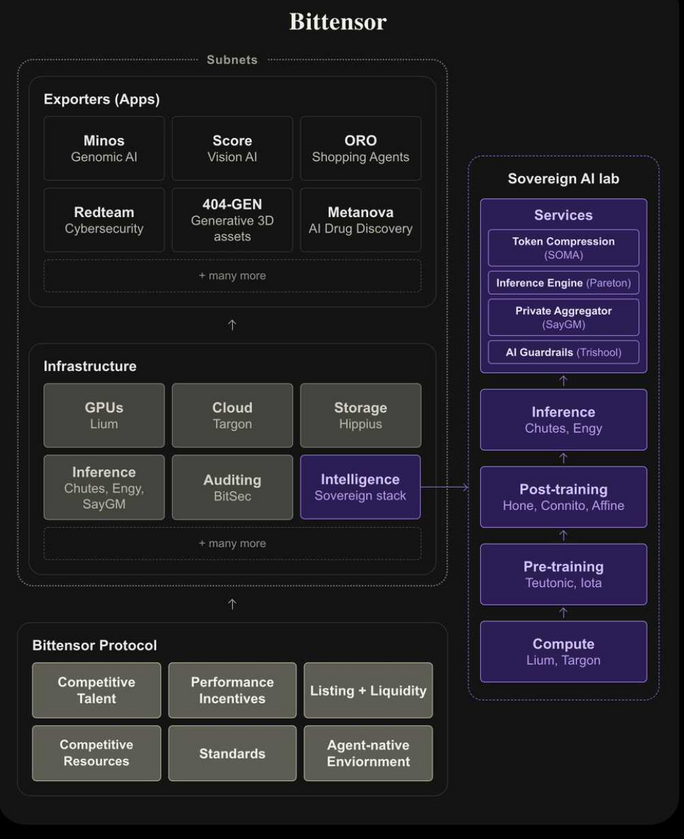
Task: Select the Agent-native Enviornment box
Action: pos(368,753)
